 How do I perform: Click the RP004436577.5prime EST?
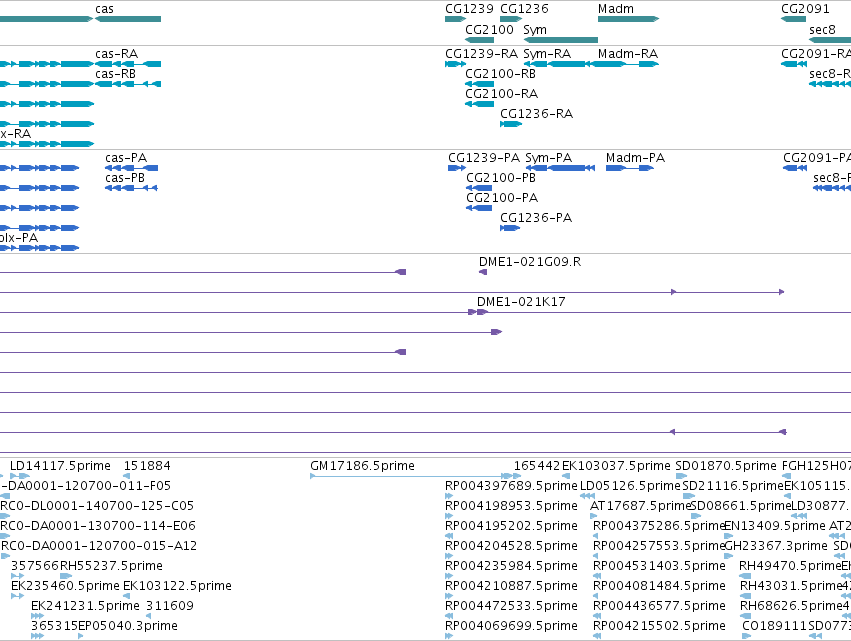(x=596, y=616)
